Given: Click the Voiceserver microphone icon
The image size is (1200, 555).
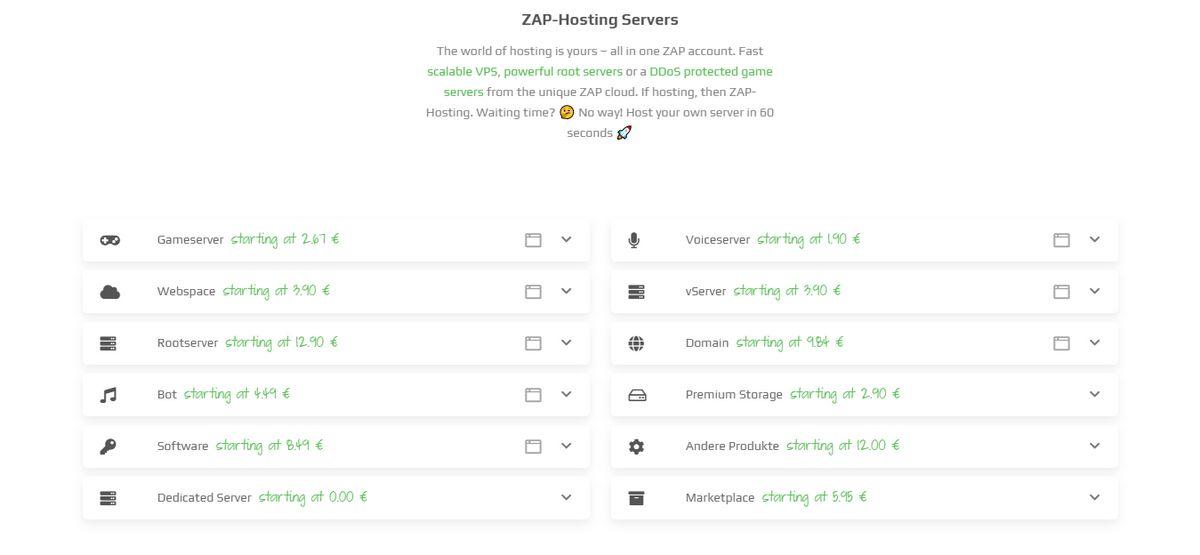Looking at the screenshot, I should click(634, 240).
